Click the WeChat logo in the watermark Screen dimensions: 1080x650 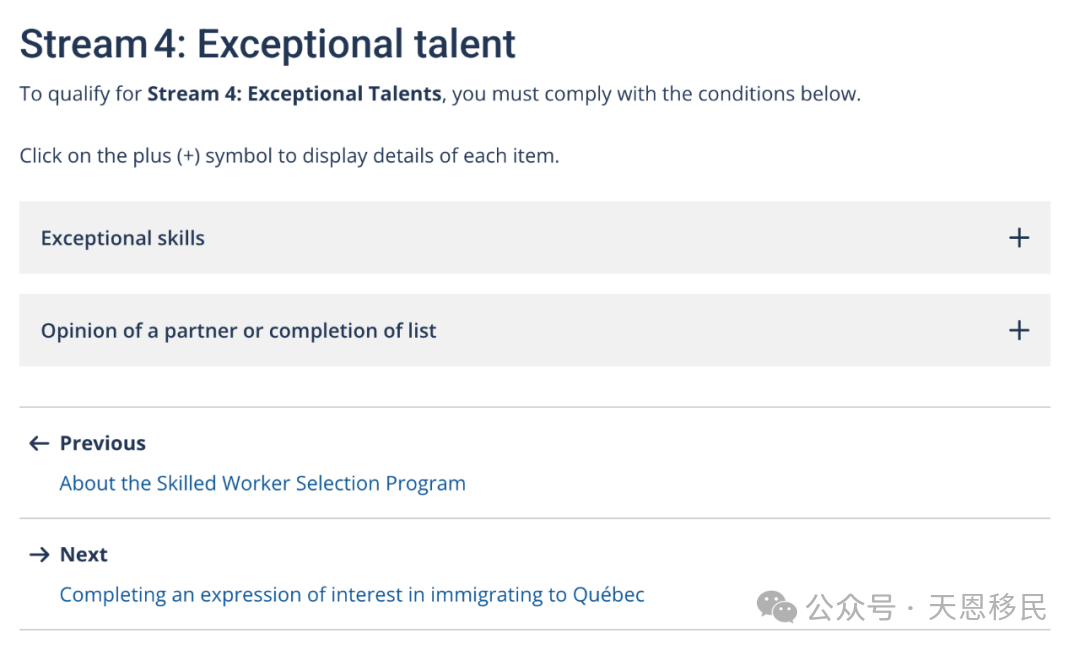(776, 607)
